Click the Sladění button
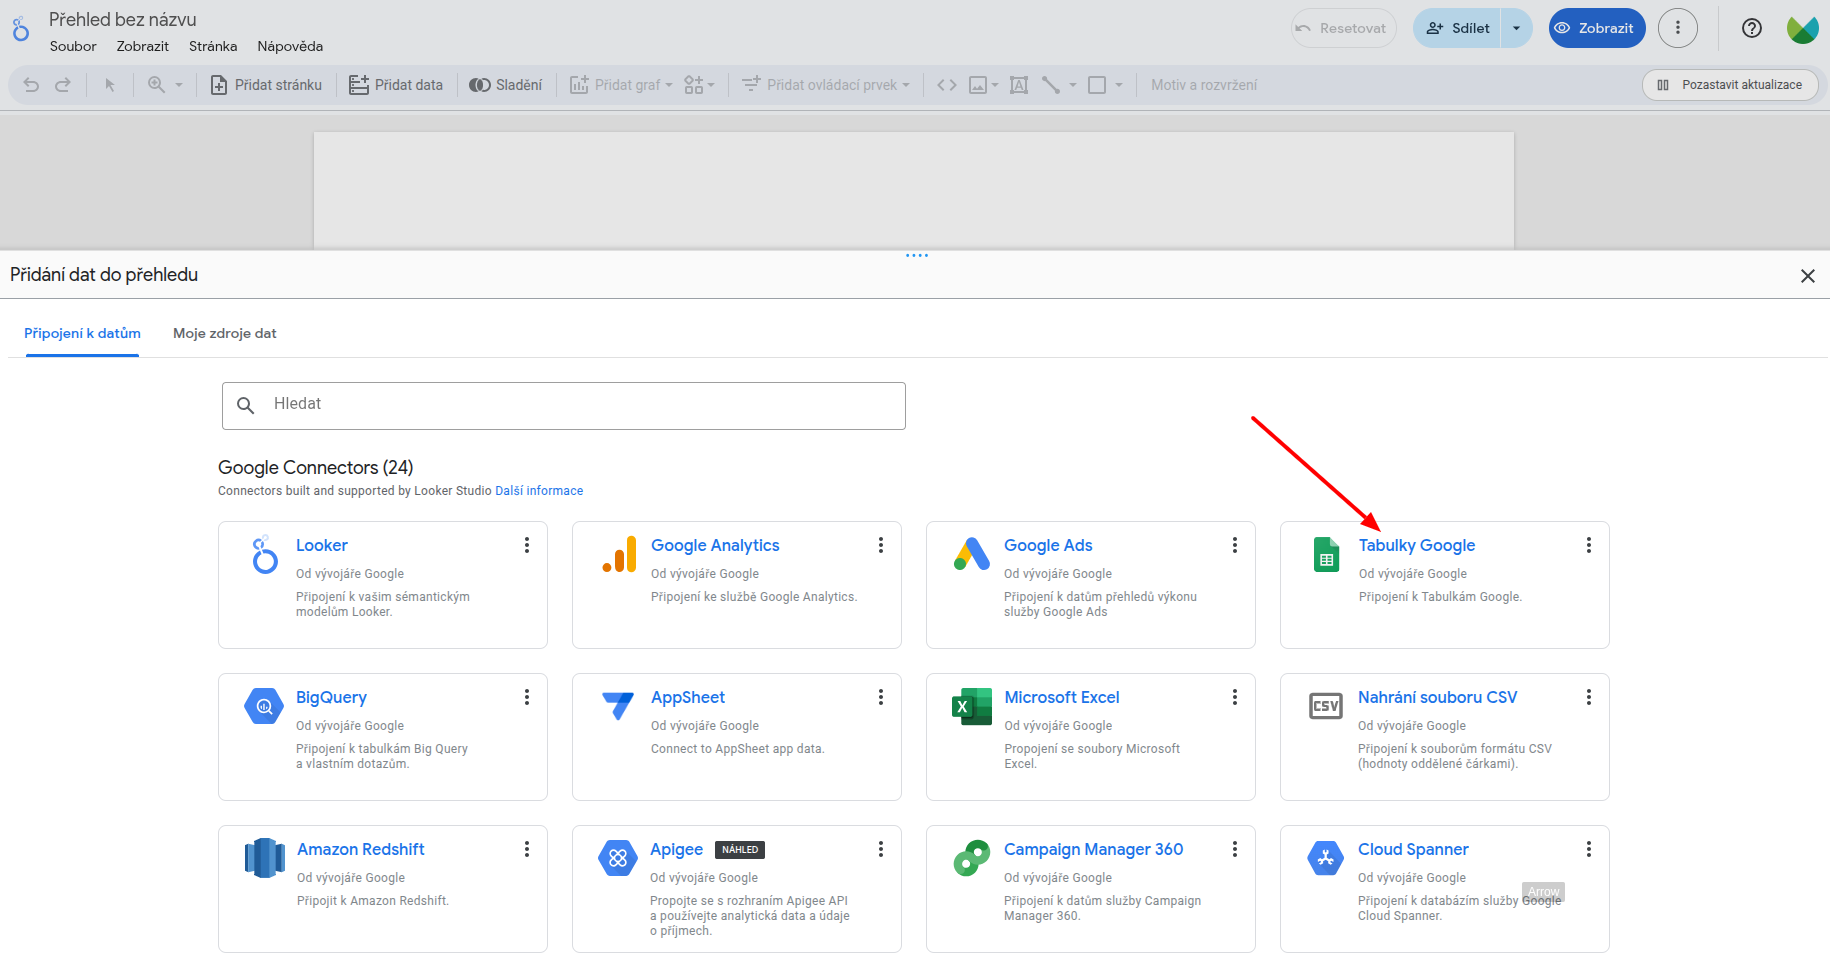The image size is (1830, 960). pyautogui.click(x=506, y=85)
